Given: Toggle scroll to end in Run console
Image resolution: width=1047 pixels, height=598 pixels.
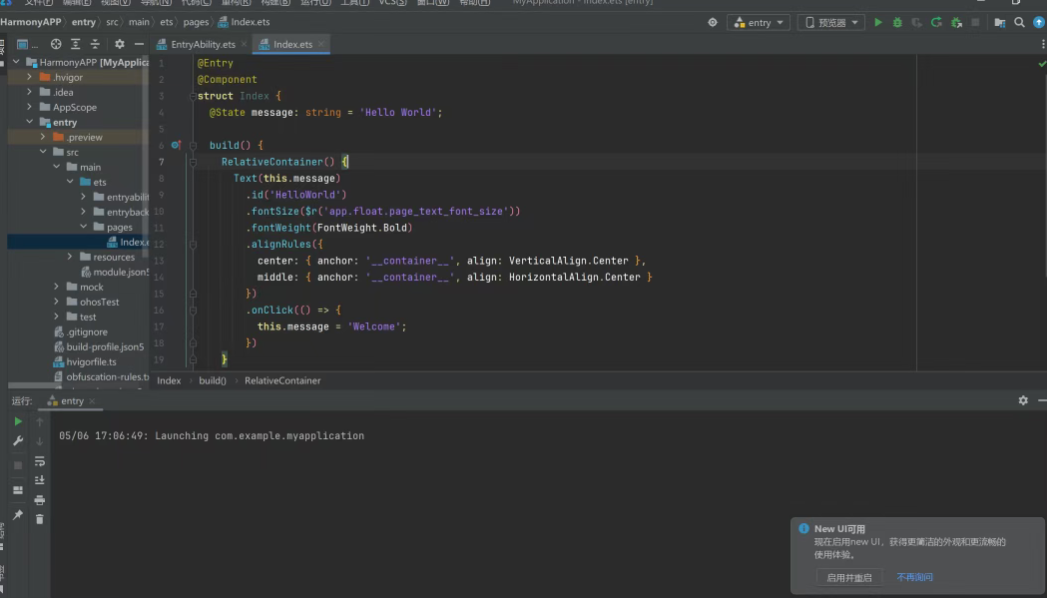Looking at the screenshot, I should [x=39, y=480].
